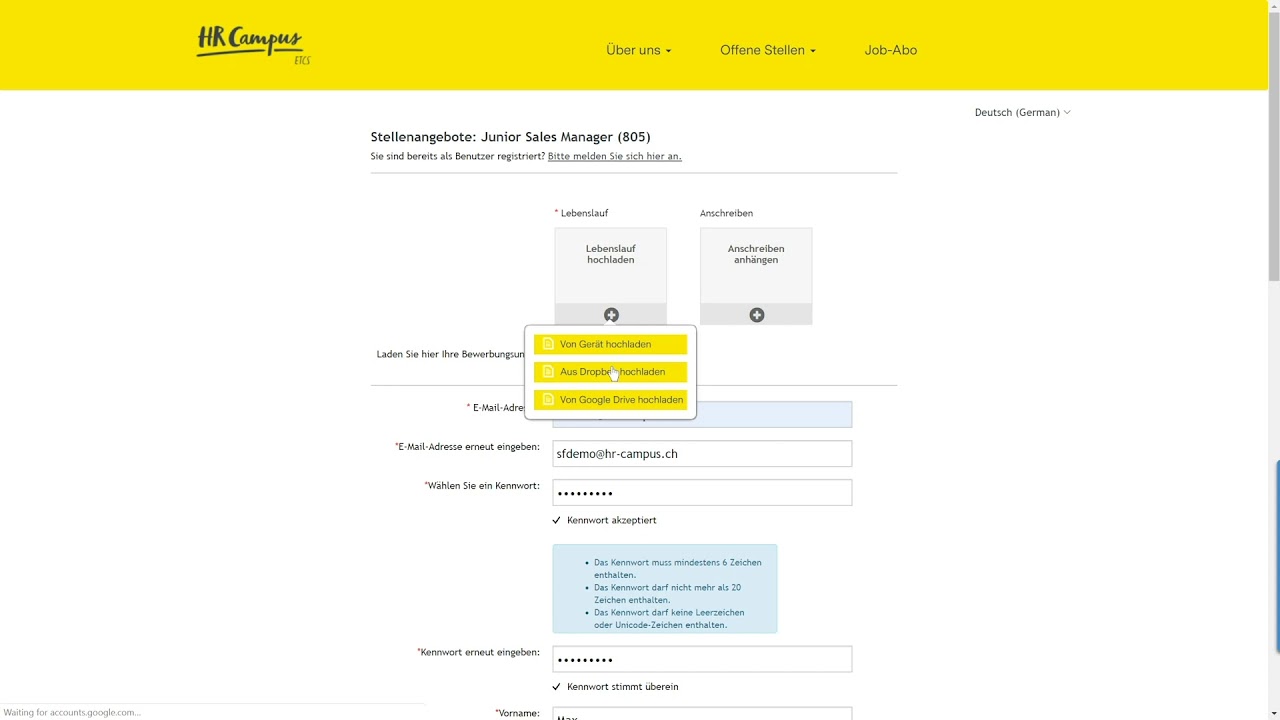Click the plus icon under Anschreiben anhängen

[757, 315]
